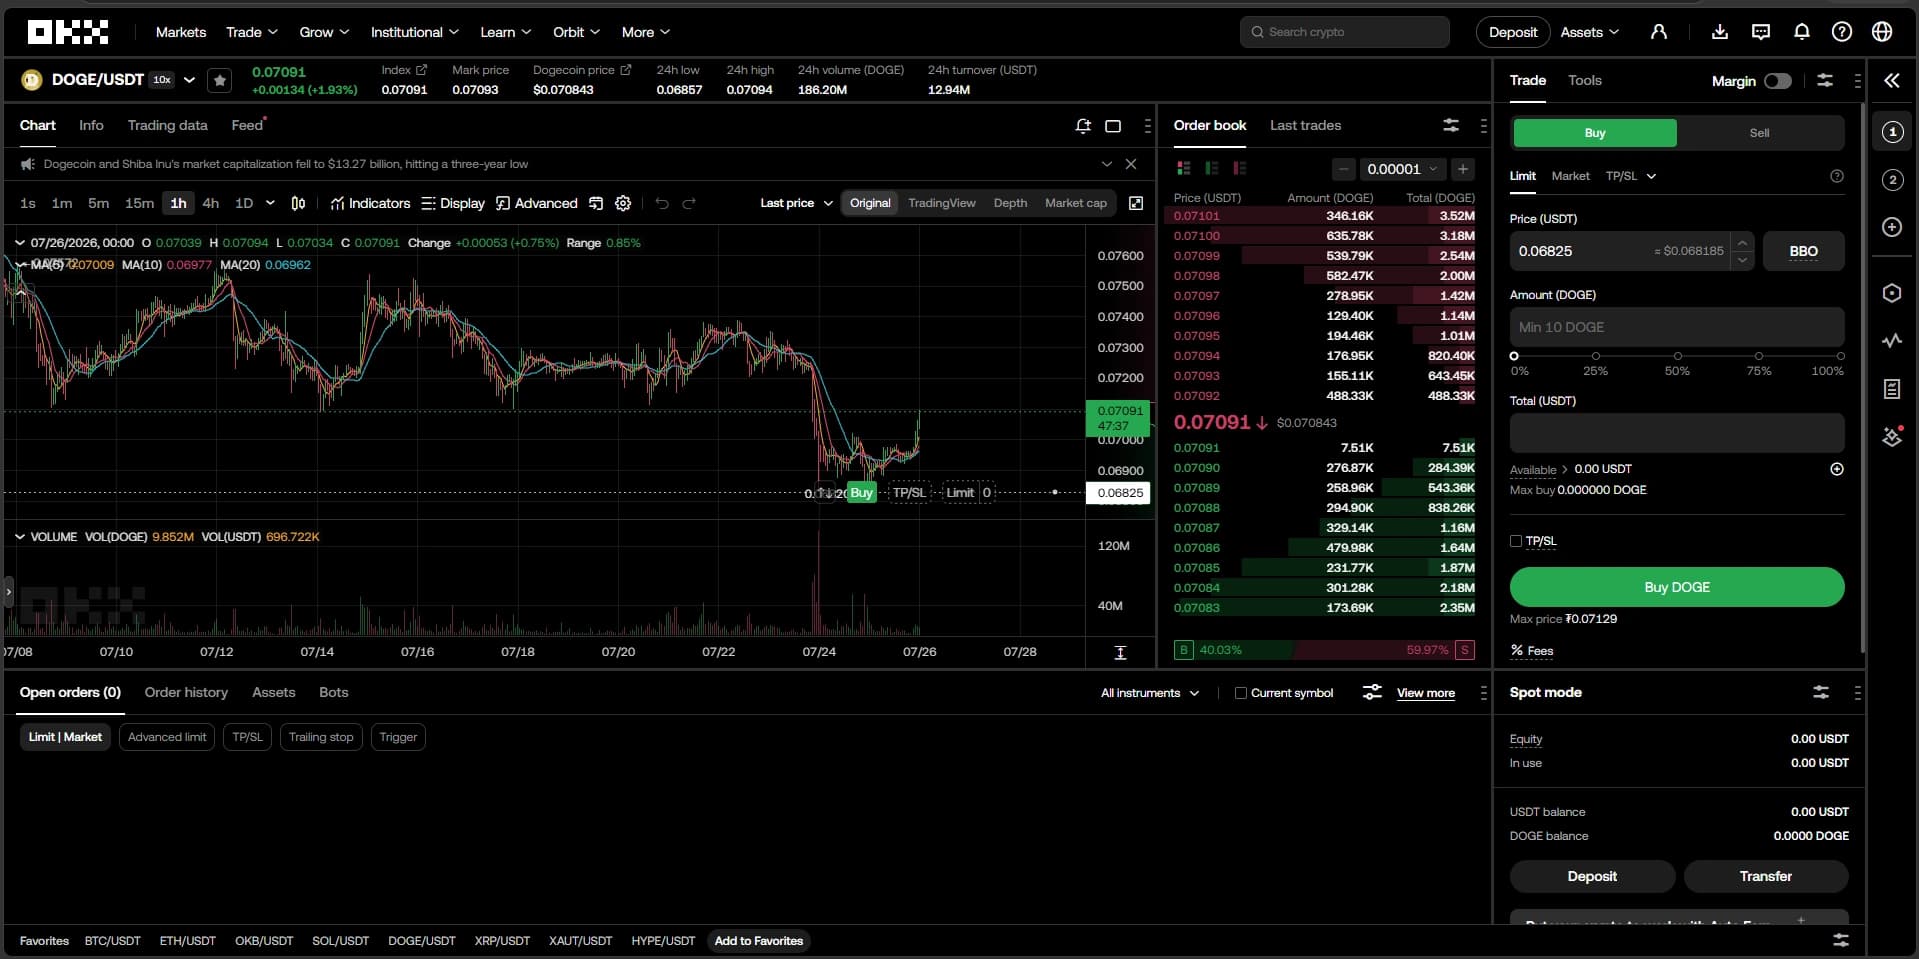This screenshot has width=1919, height=959.
Task: Open order book settings sliders icon
Action: [1451, 125]
